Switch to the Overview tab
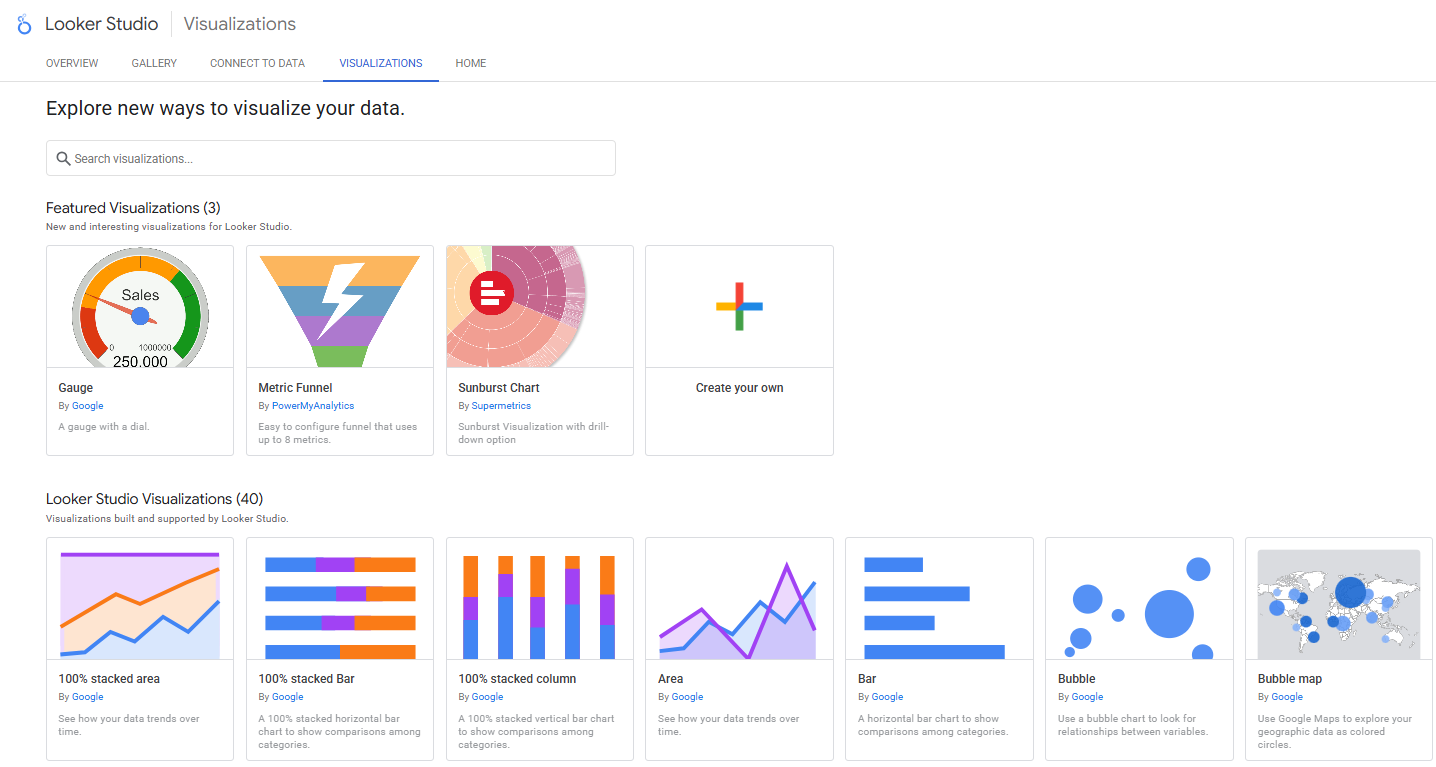Image resolution: width=1436 pixels, height=767 pixels. [x=72, y=63]
